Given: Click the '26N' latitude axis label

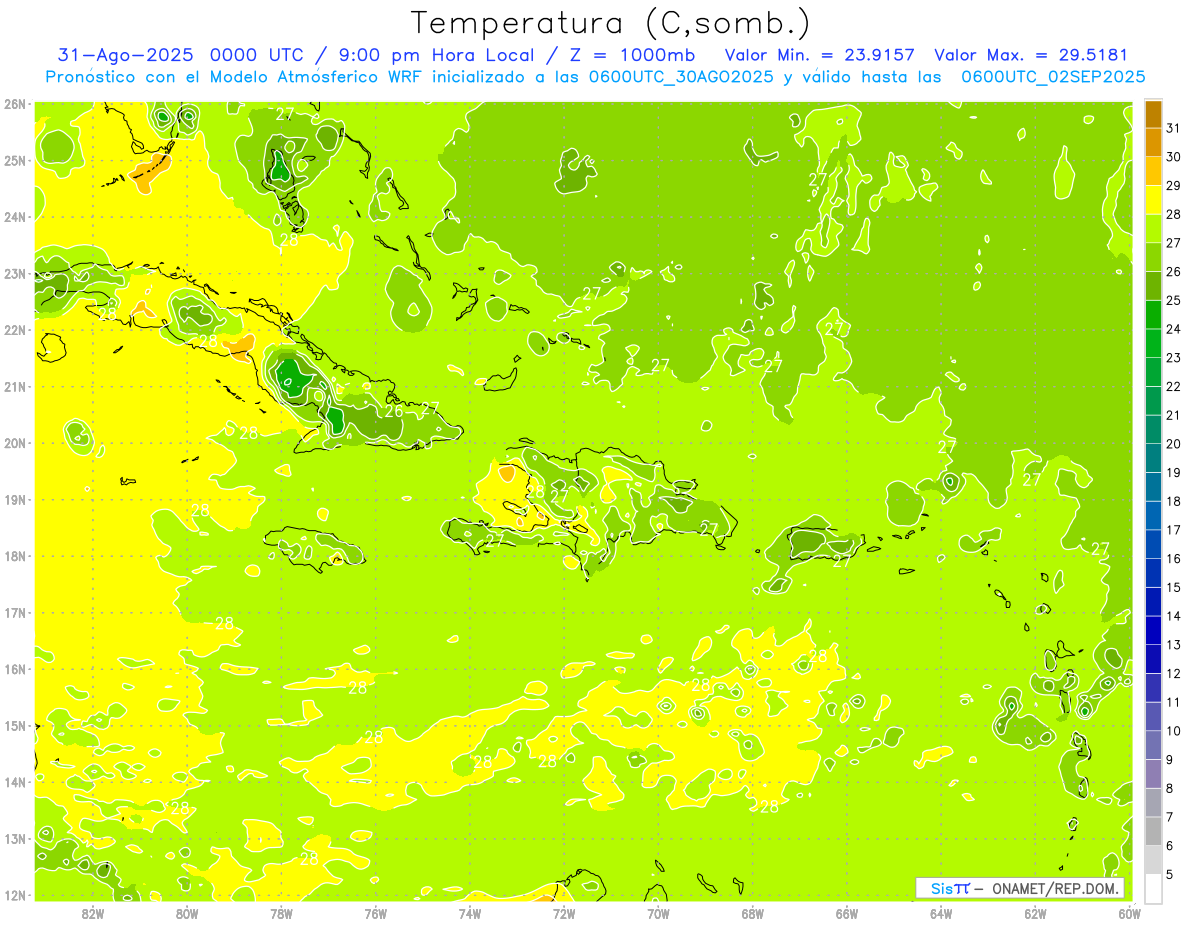Looking at the screenshot, I should [x=14, y=104].
